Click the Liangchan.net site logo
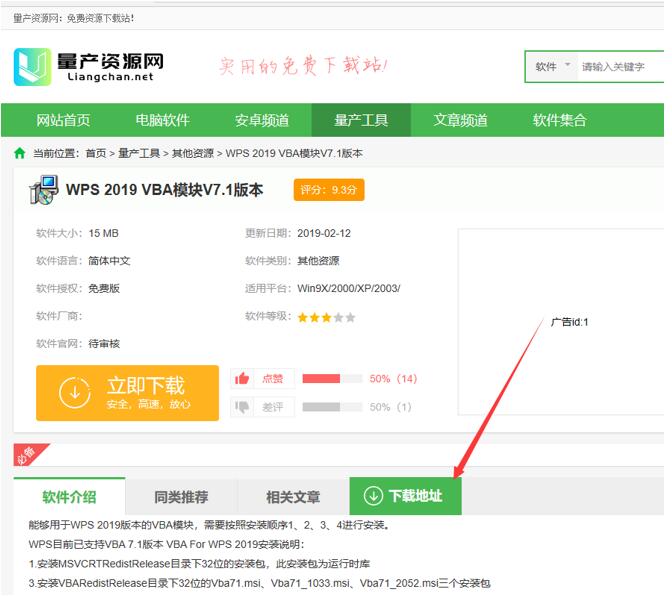Image resolution: width=672 pixels, height=596 pixels. pyautogui.click(x=88, y=67)
